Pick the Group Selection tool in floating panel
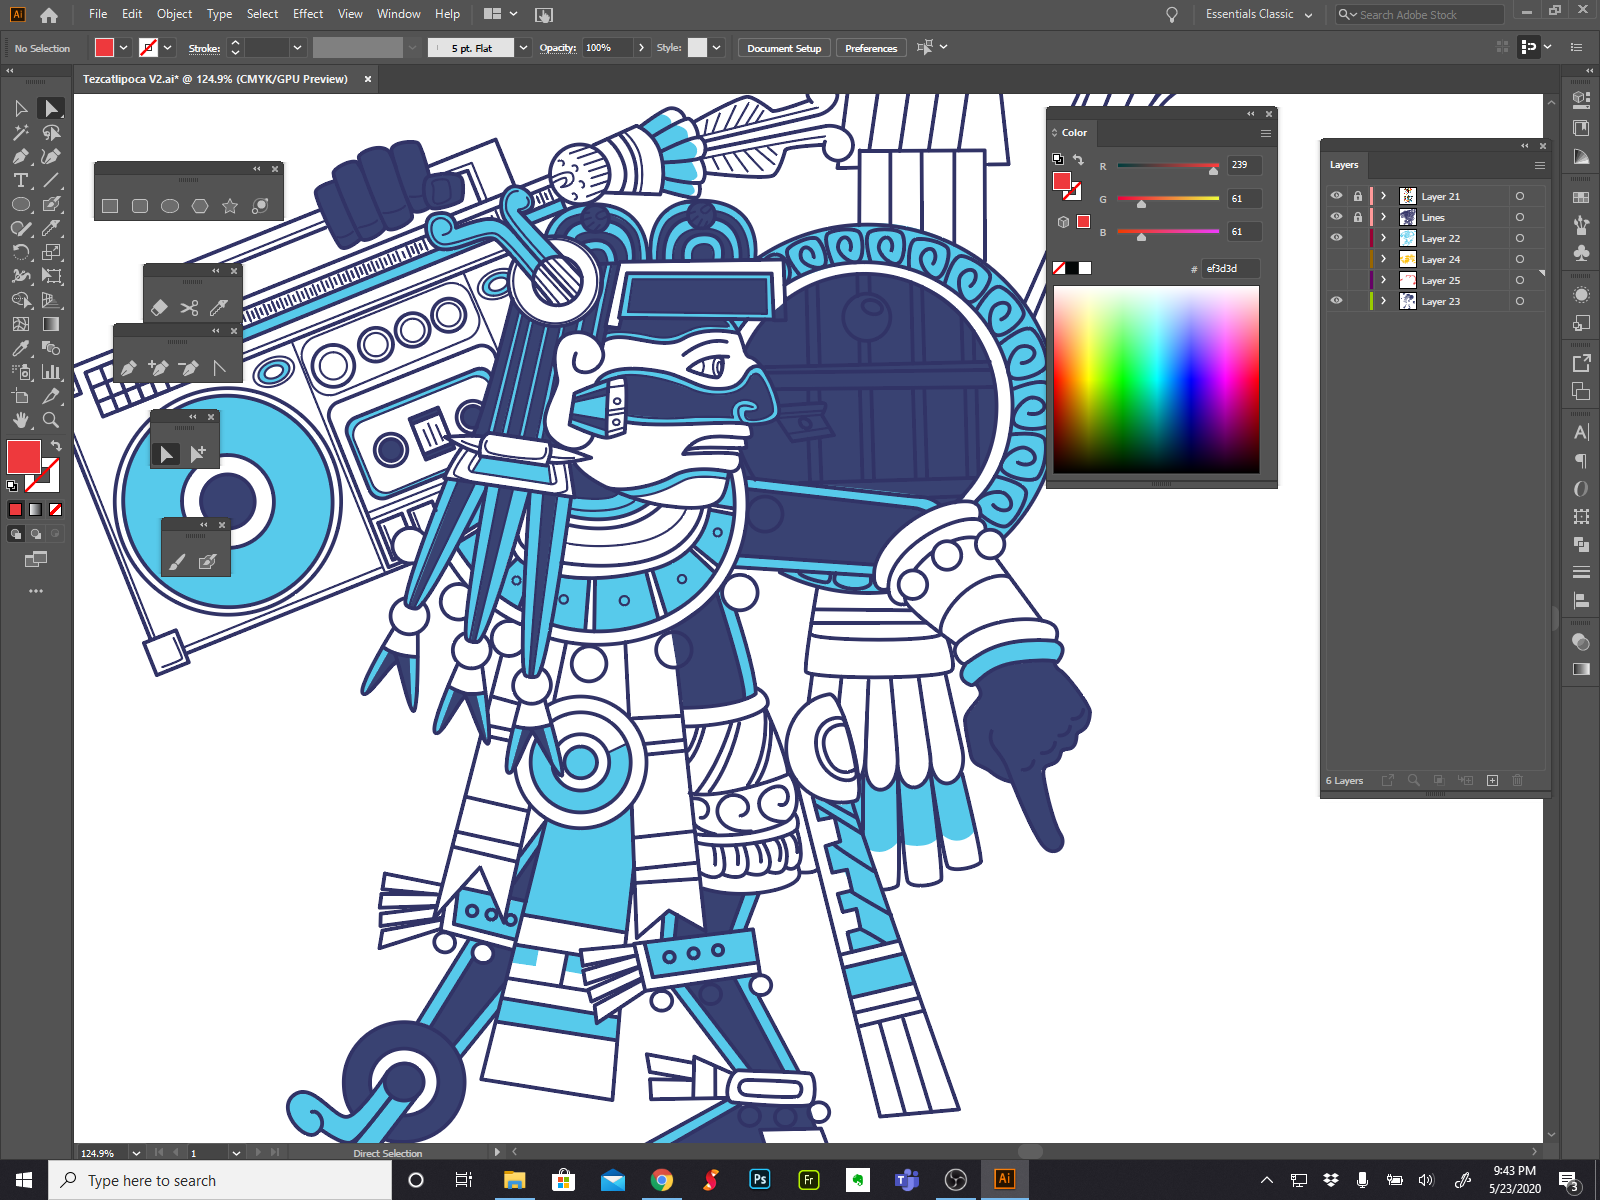Viewport: 1600px width, 1200px height. [197, 454]
